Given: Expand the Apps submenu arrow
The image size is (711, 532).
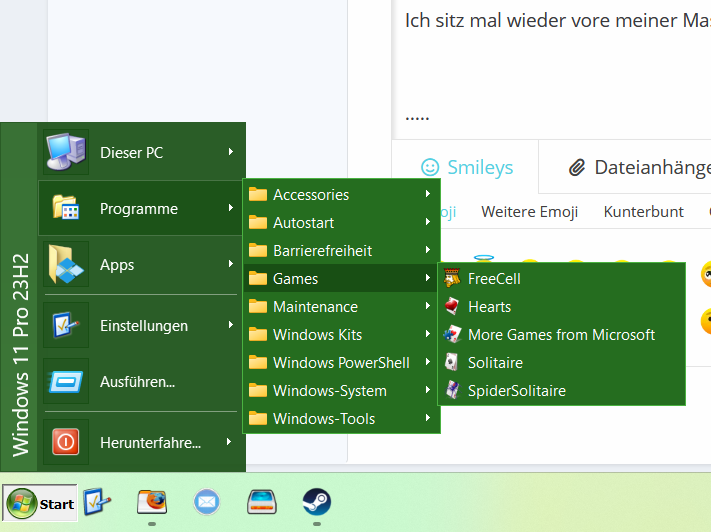Looking at the screenshot, I should (231, 264).
